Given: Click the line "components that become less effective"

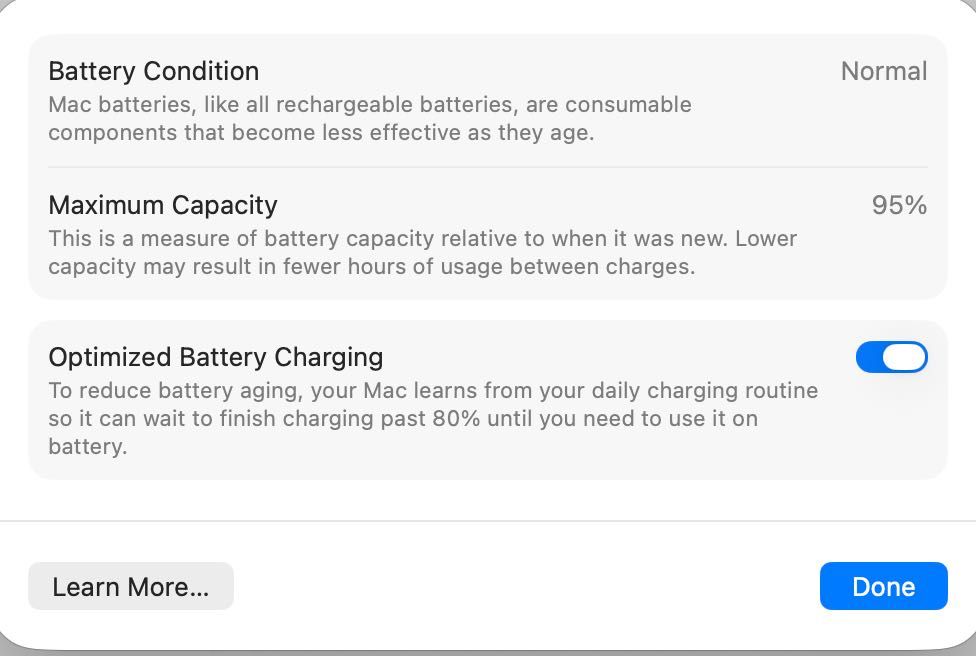Looking at the screenshot, I should (x=320, y=132).
